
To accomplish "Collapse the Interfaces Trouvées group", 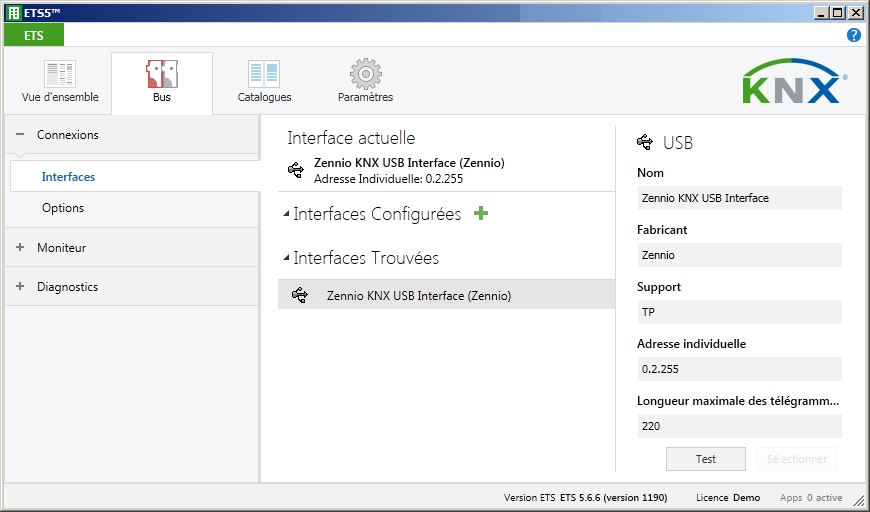I will coord(286,257).
